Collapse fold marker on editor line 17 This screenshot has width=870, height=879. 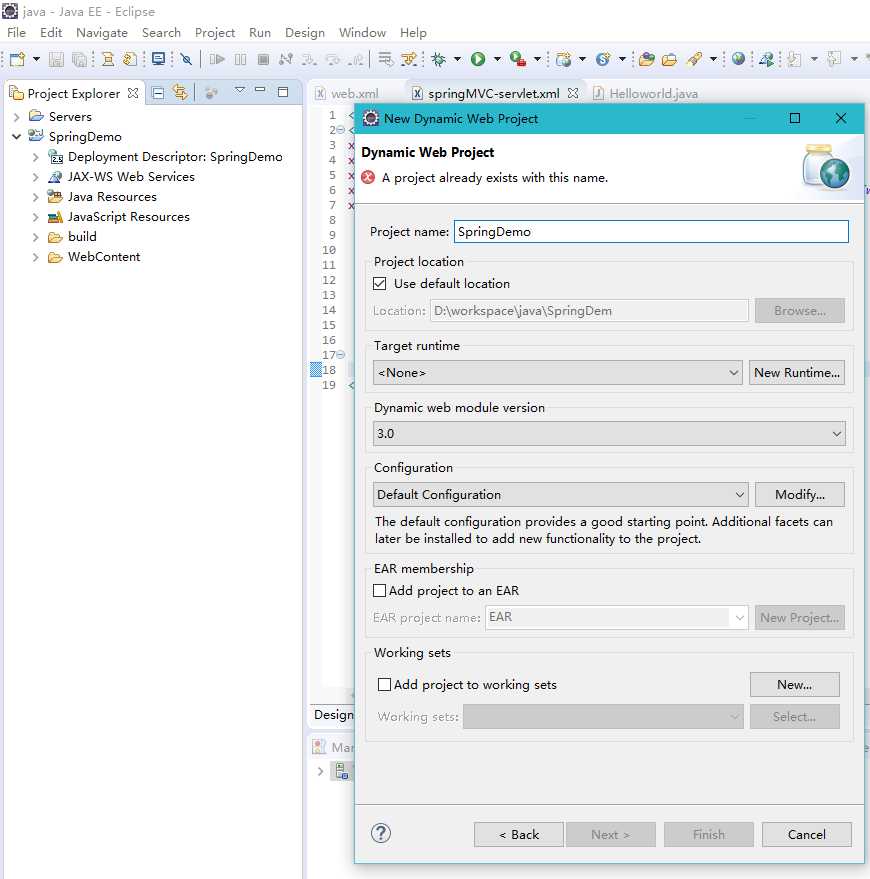[341, 355]
